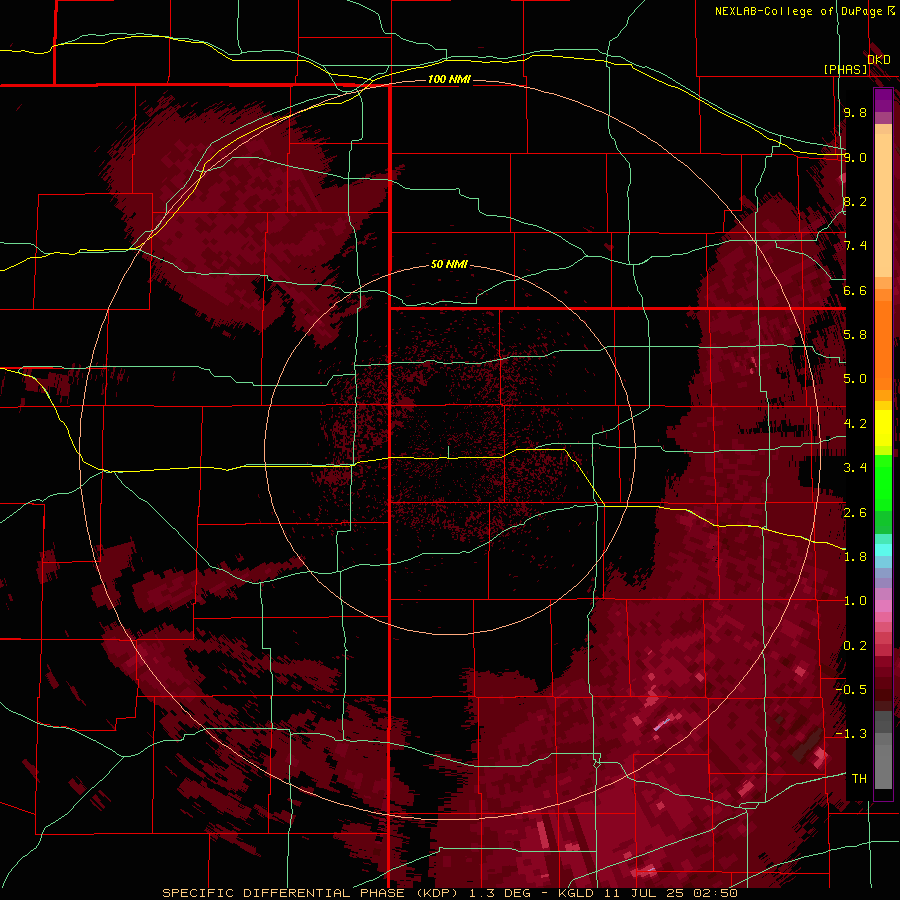Click the 8.2 scale value
This screenshot has width=900, height=900.
pos(855,201)
